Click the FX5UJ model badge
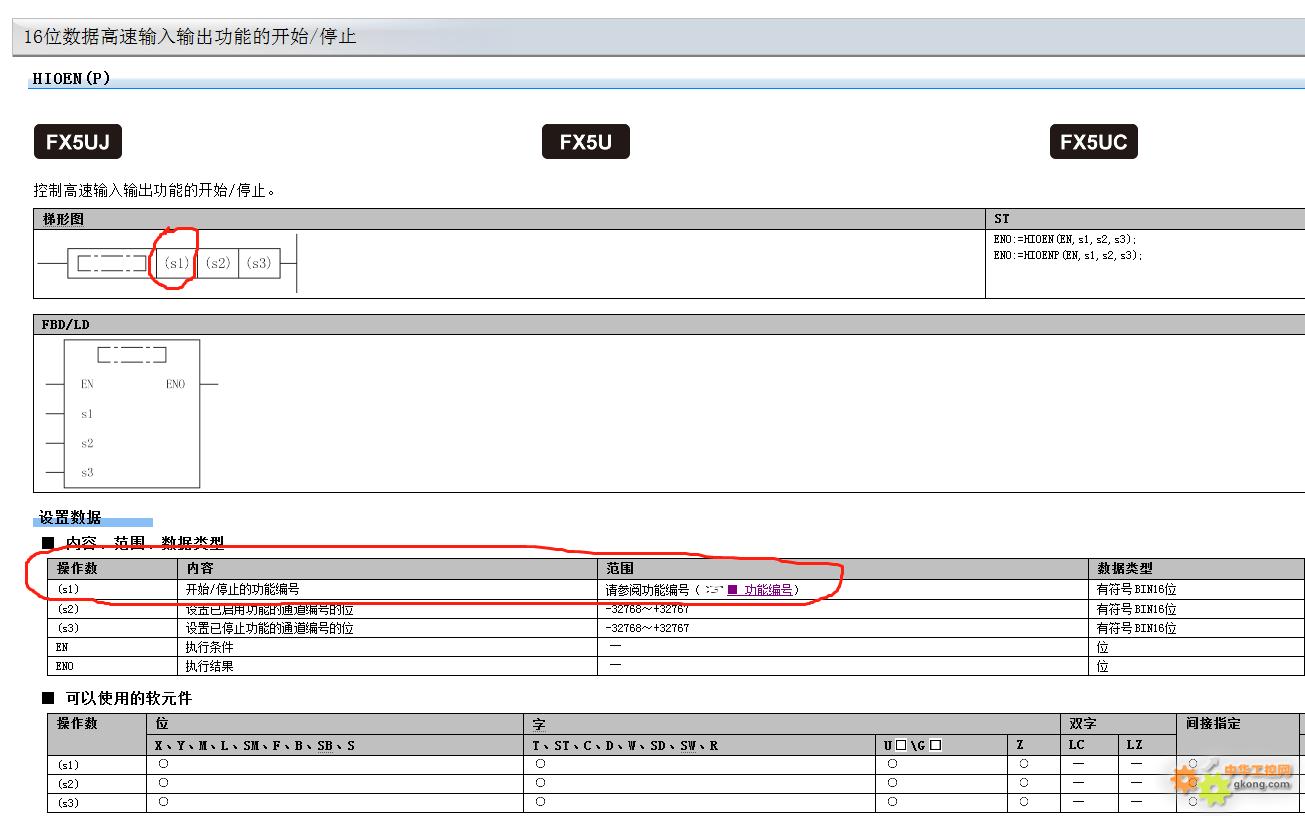 [78, 142]
